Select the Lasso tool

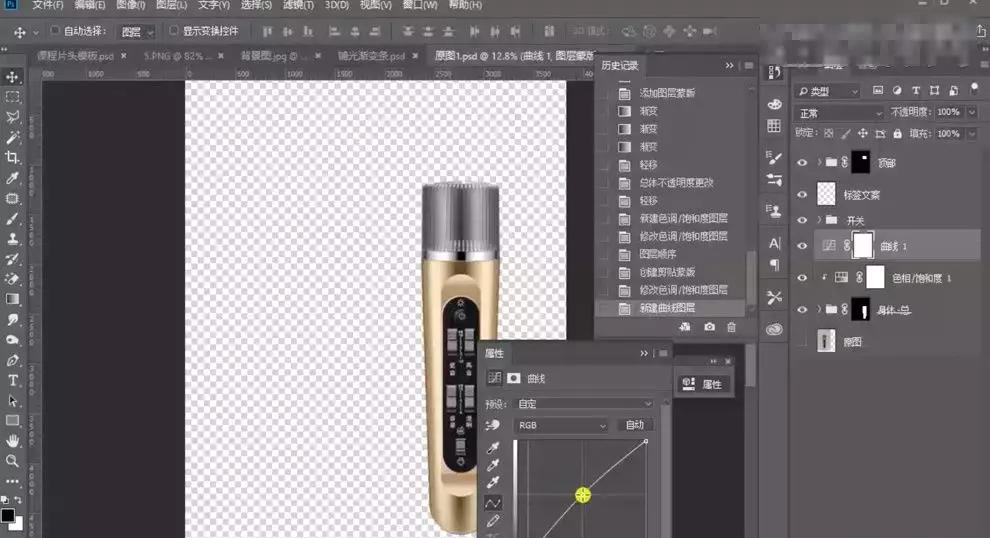coord(12,117)
